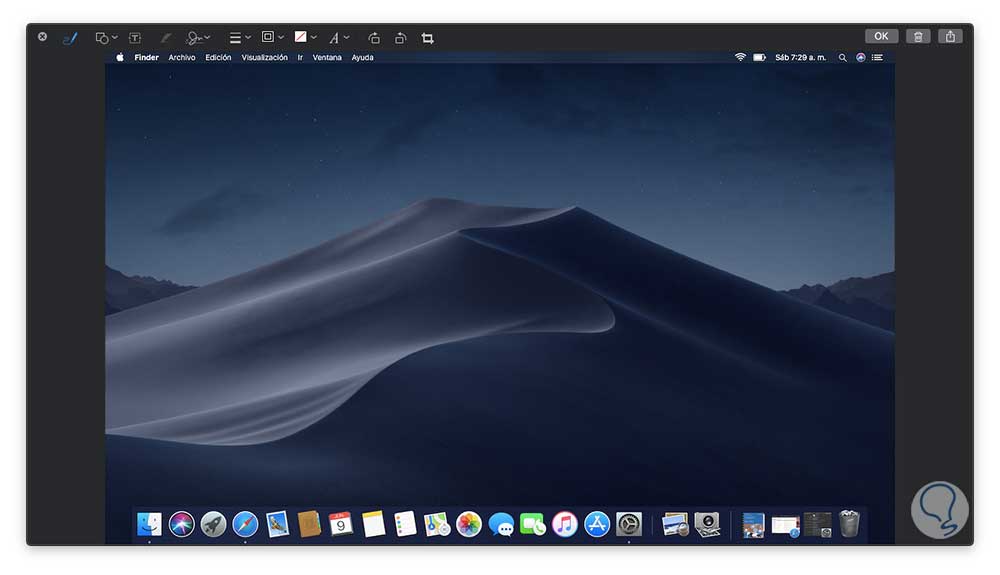Open Finder from the Dock

click(149, 525)
